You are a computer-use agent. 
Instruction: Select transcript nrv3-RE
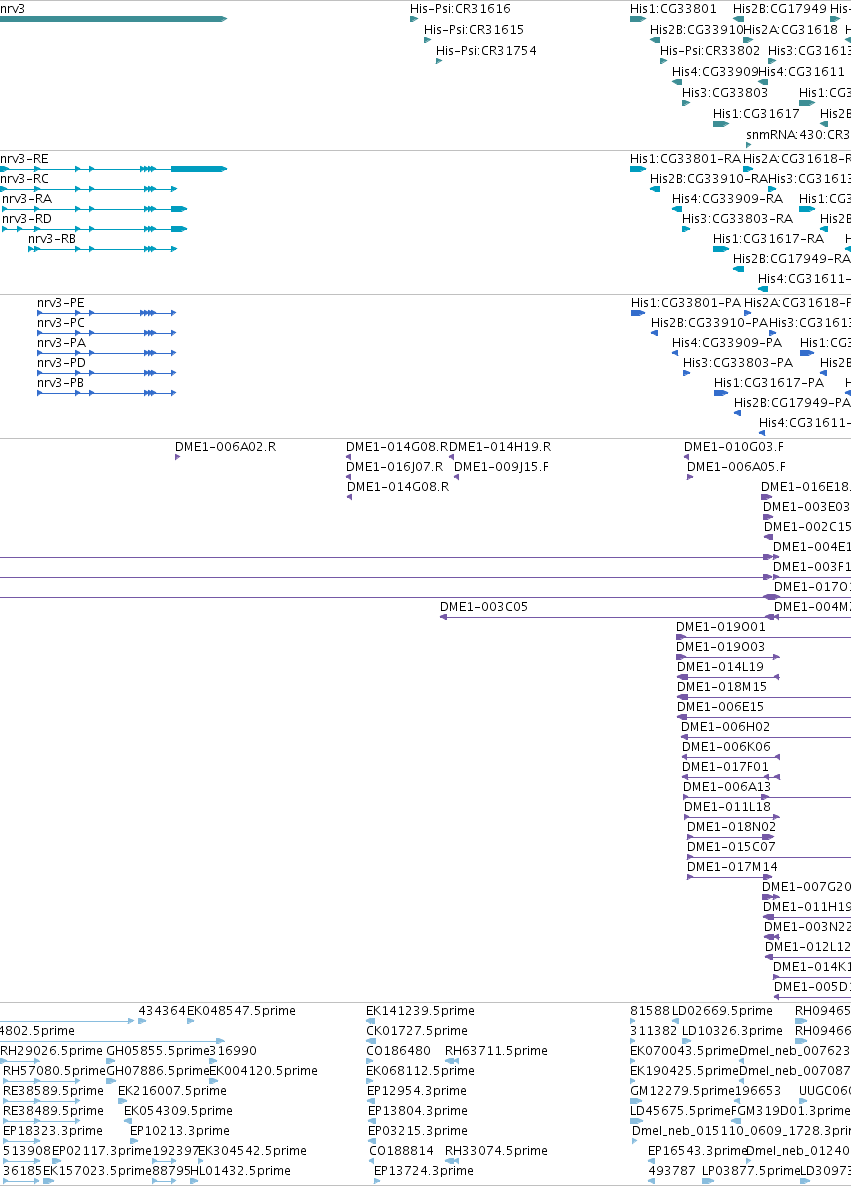point(24,159)
